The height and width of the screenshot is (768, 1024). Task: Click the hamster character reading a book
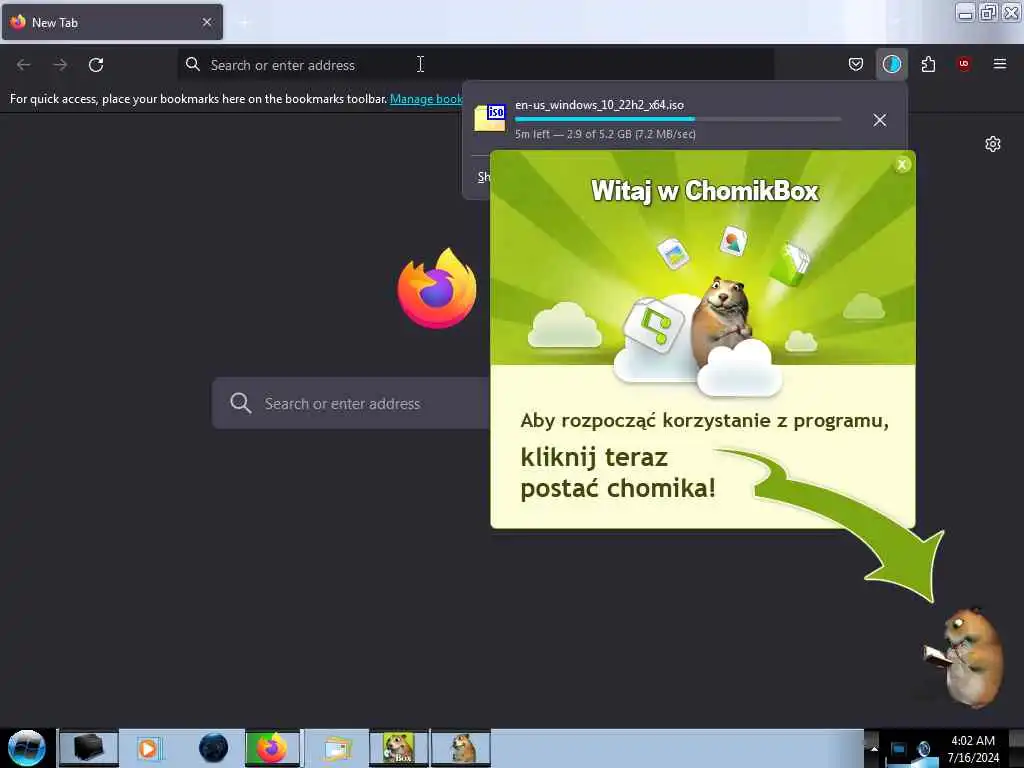[965, 657]
